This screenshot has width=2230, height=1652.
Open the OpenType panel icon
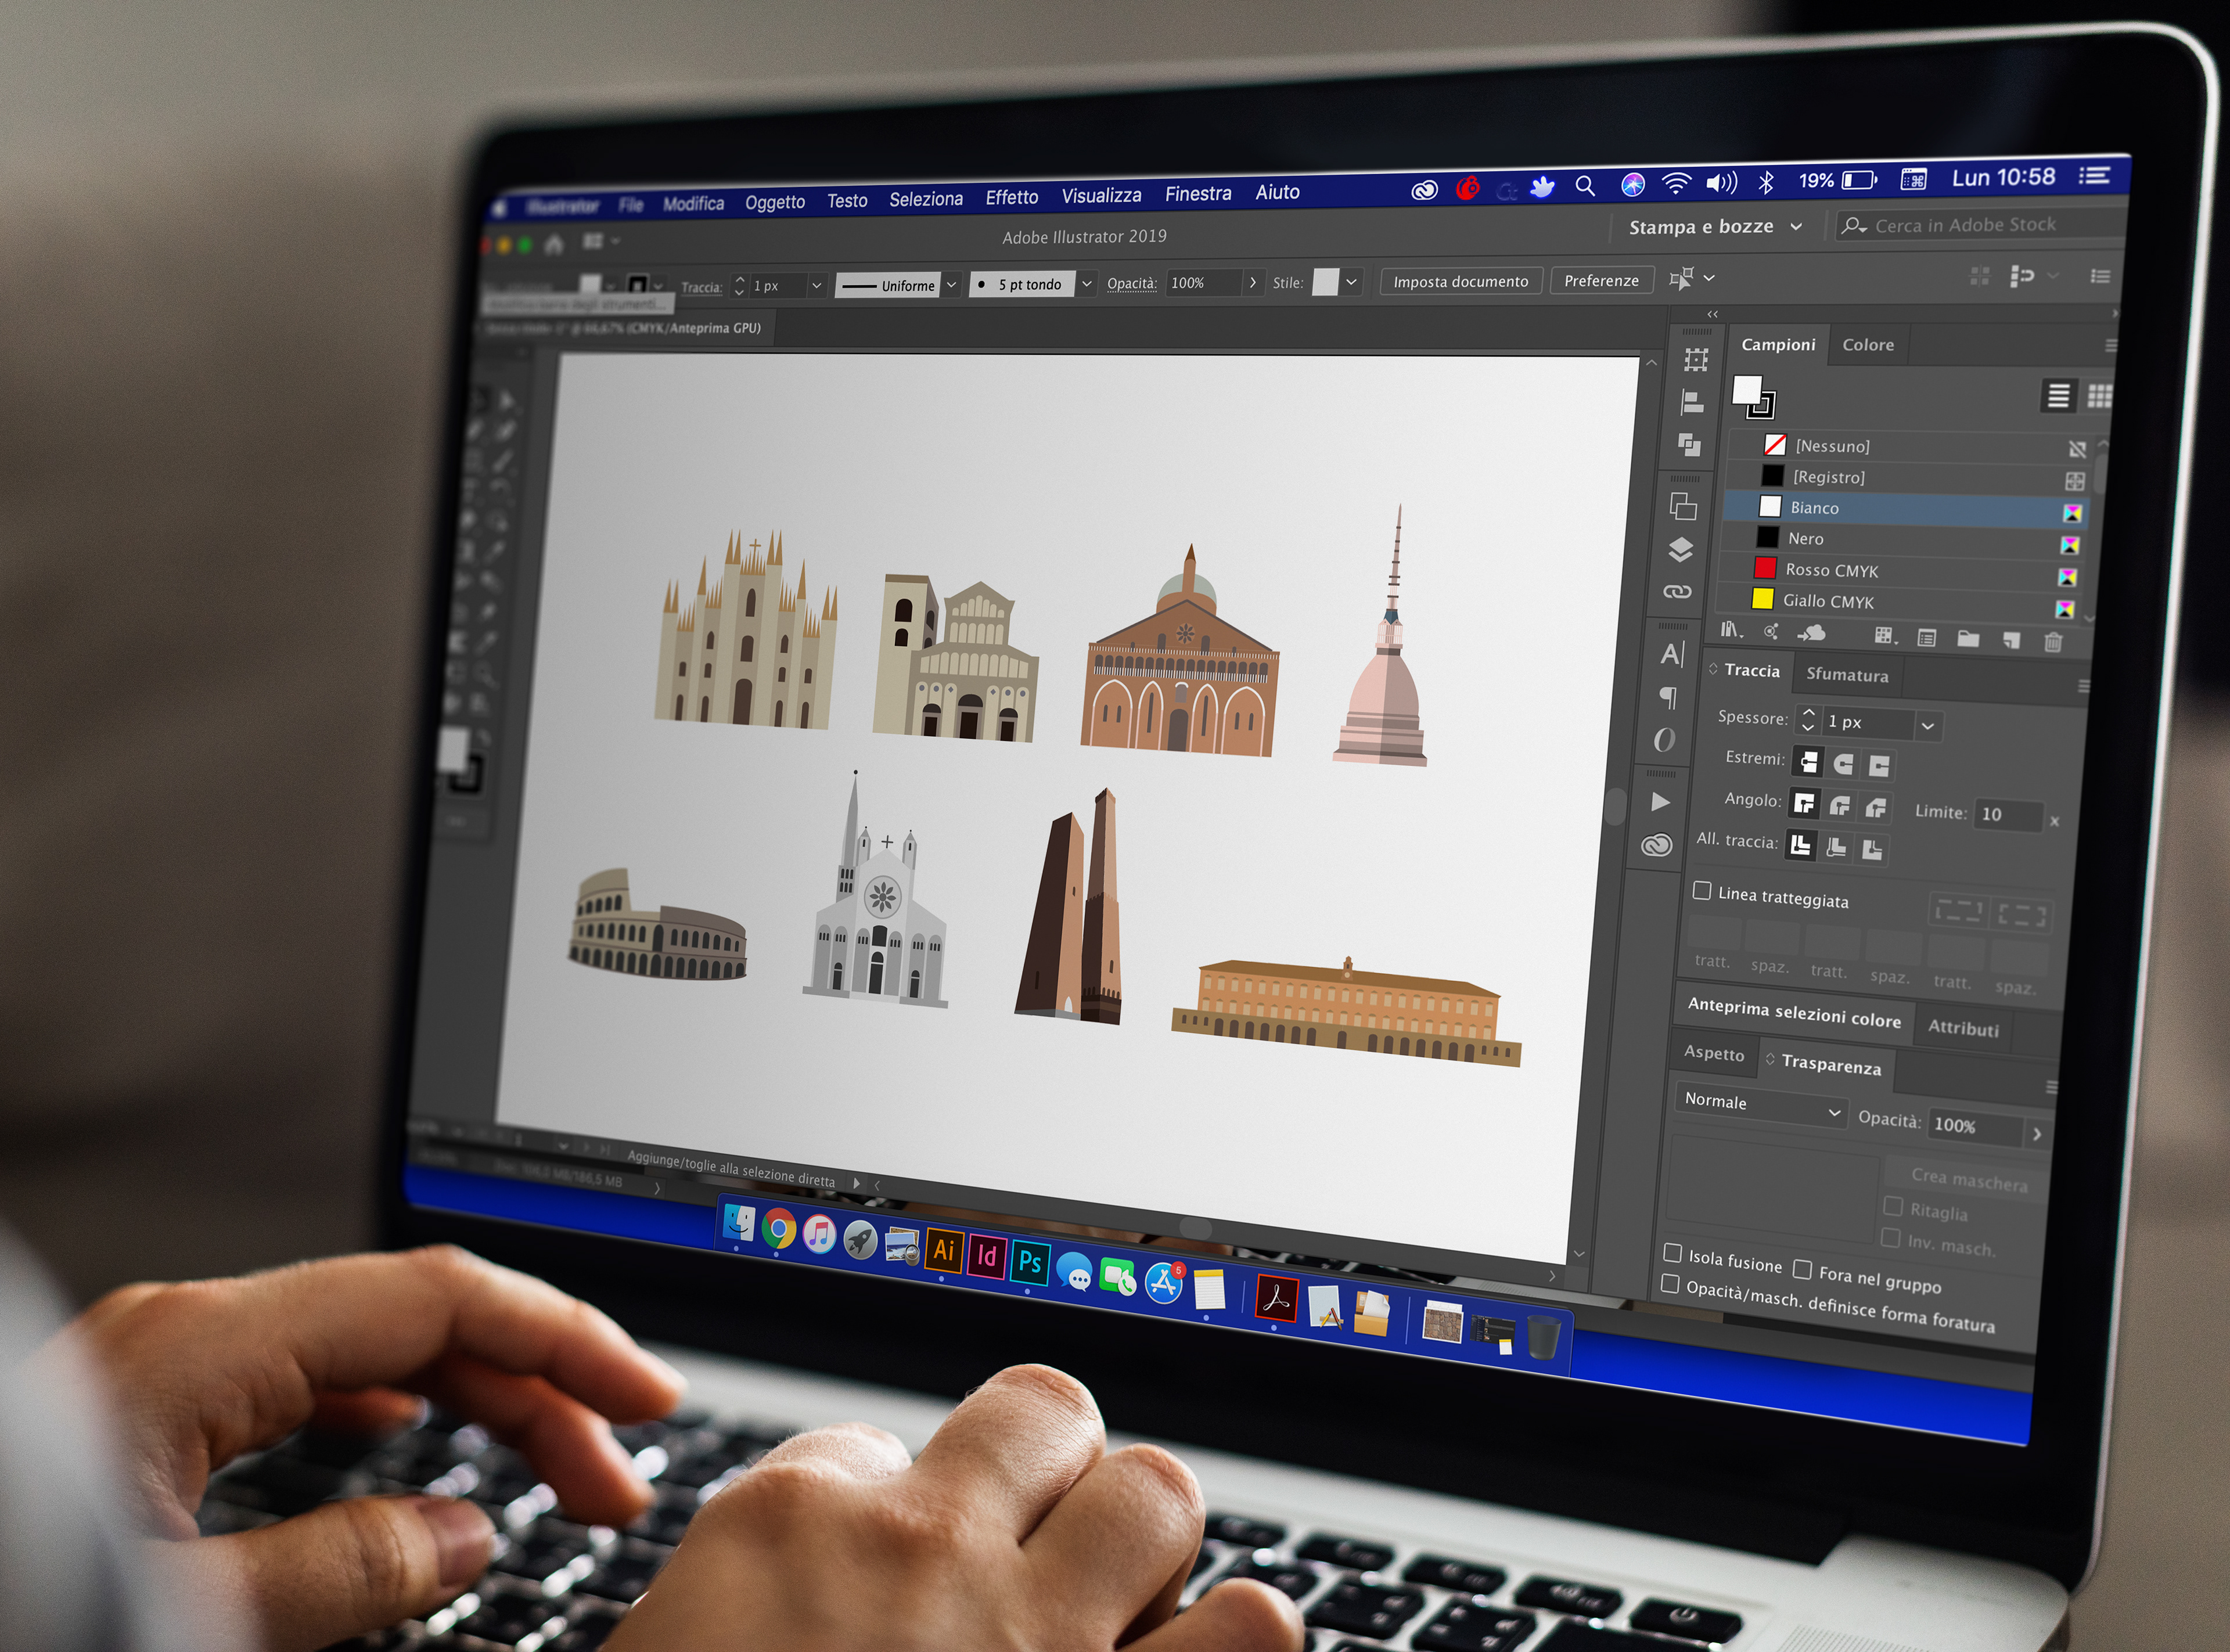click(x=1664, y=740)
